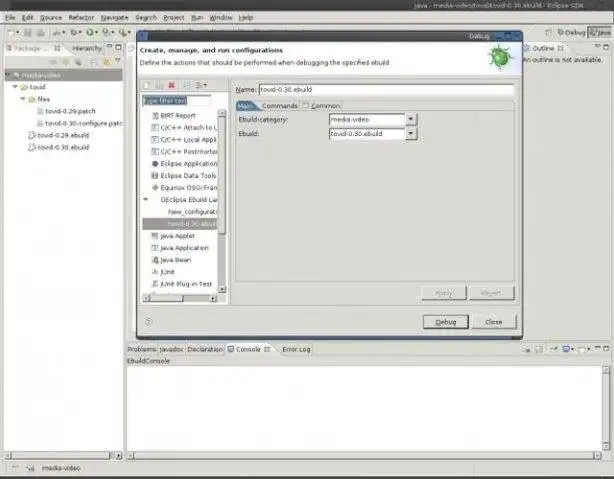Click the Name input field
The height and width of the screenshot is (479, 614).
[386, 90]
